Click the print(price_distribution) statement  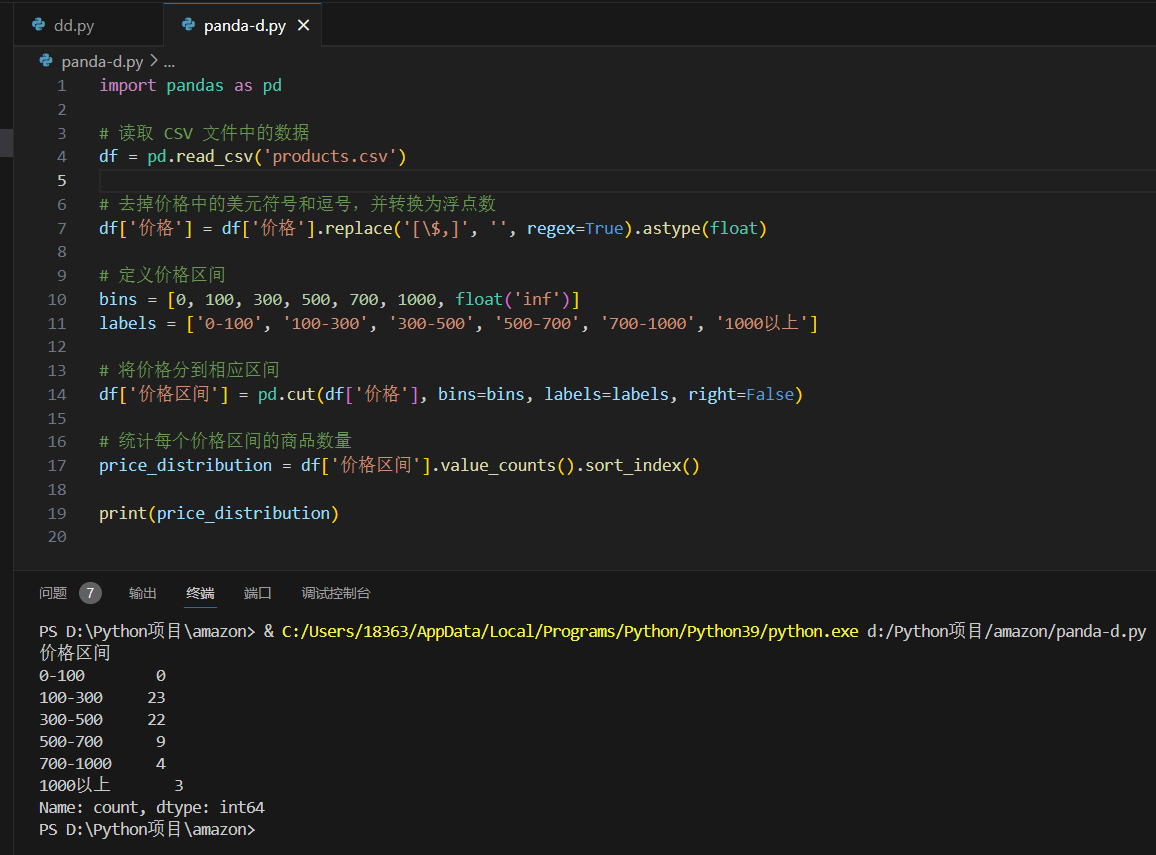click(x=219, y=514)
